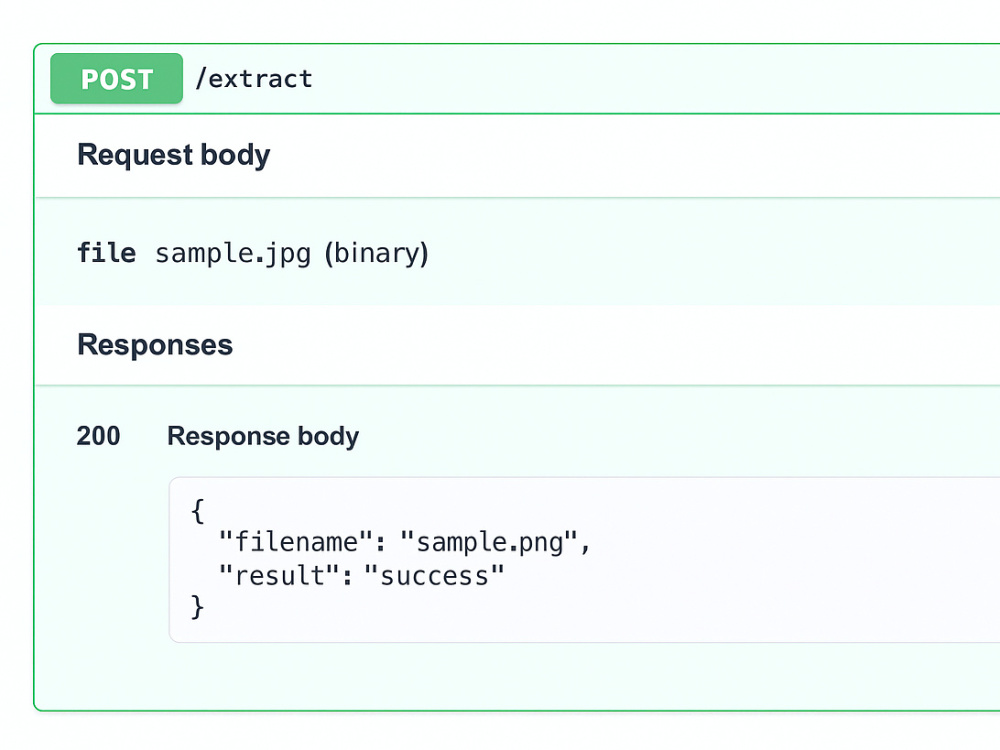Select the "result" key in response
This screenshot has width=1000, height=750.
[279, 575]
